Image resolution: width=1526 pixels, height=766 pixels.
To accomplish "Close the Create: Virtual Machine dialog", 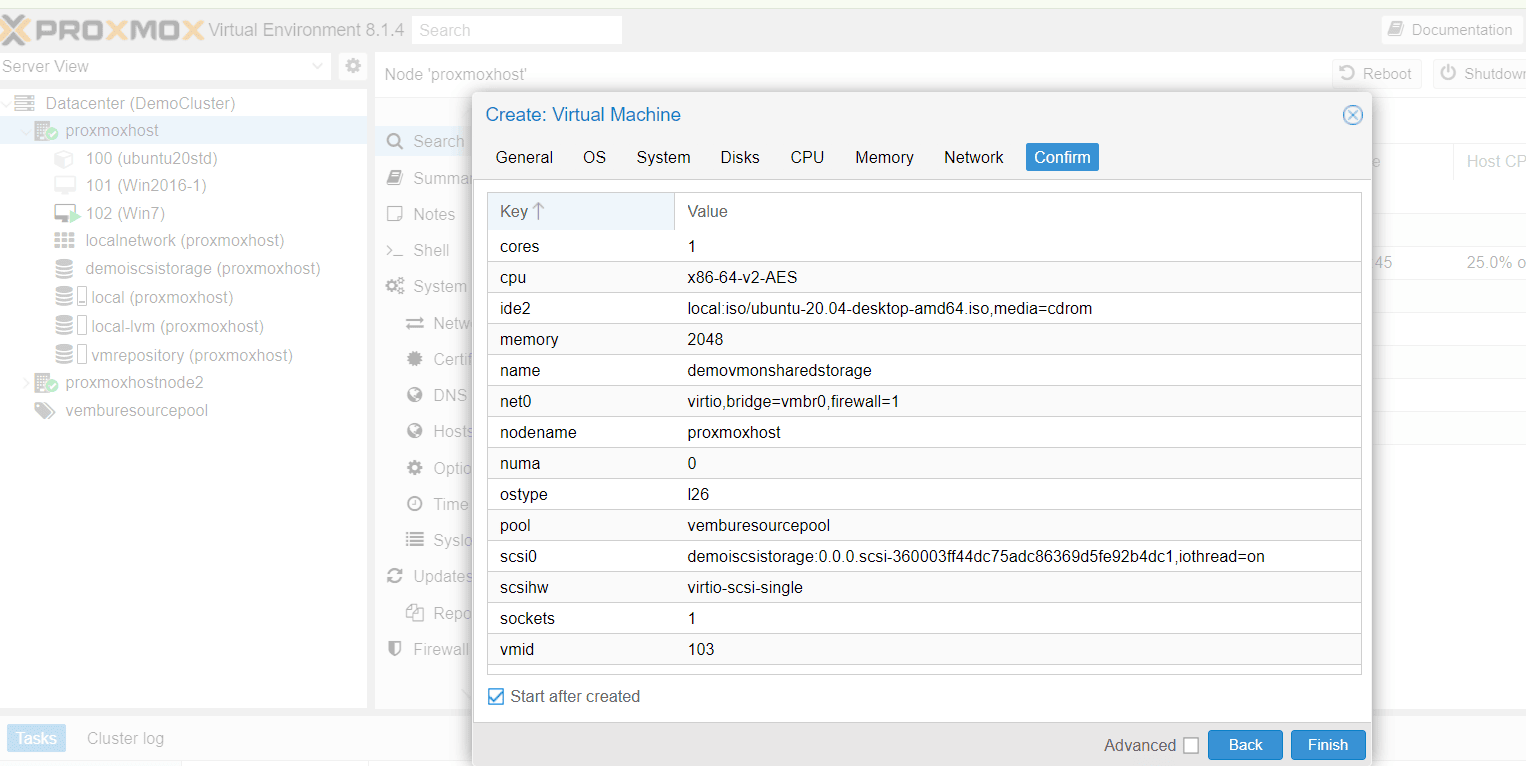I will 1352,115.
